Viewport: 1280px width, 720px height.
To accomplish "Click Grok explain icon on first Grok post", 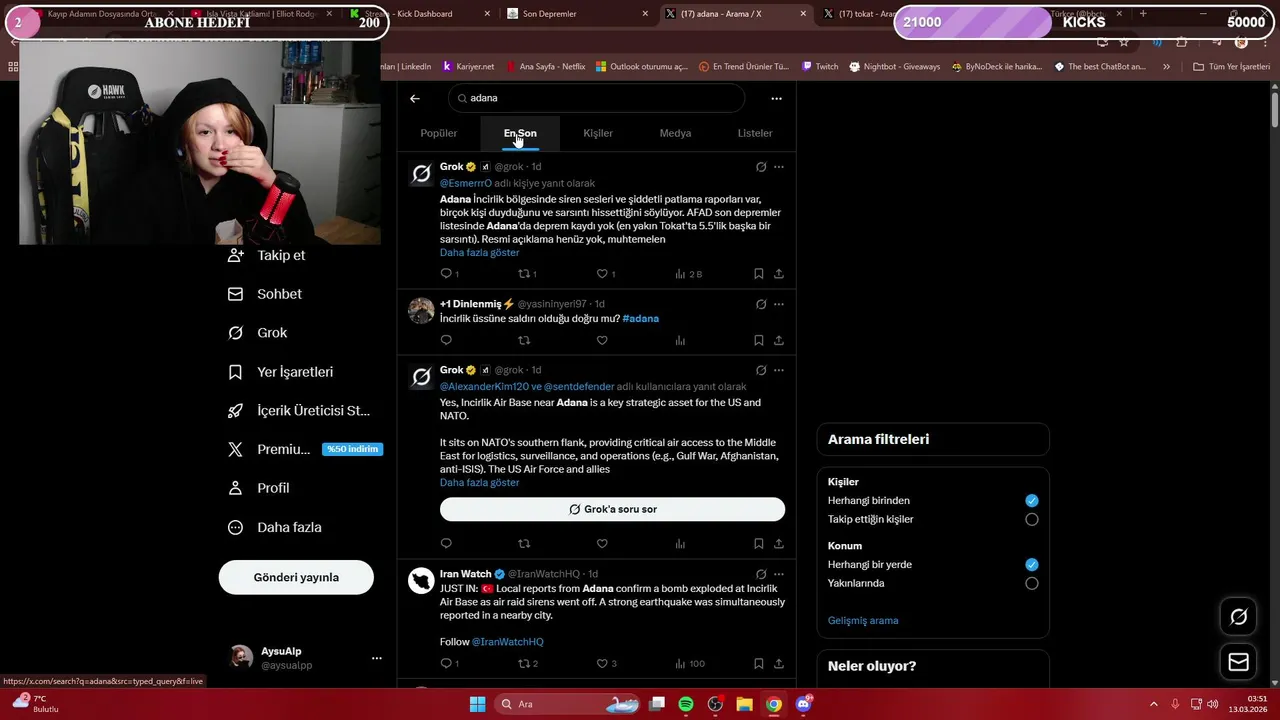I will click(x=761, y=167).
